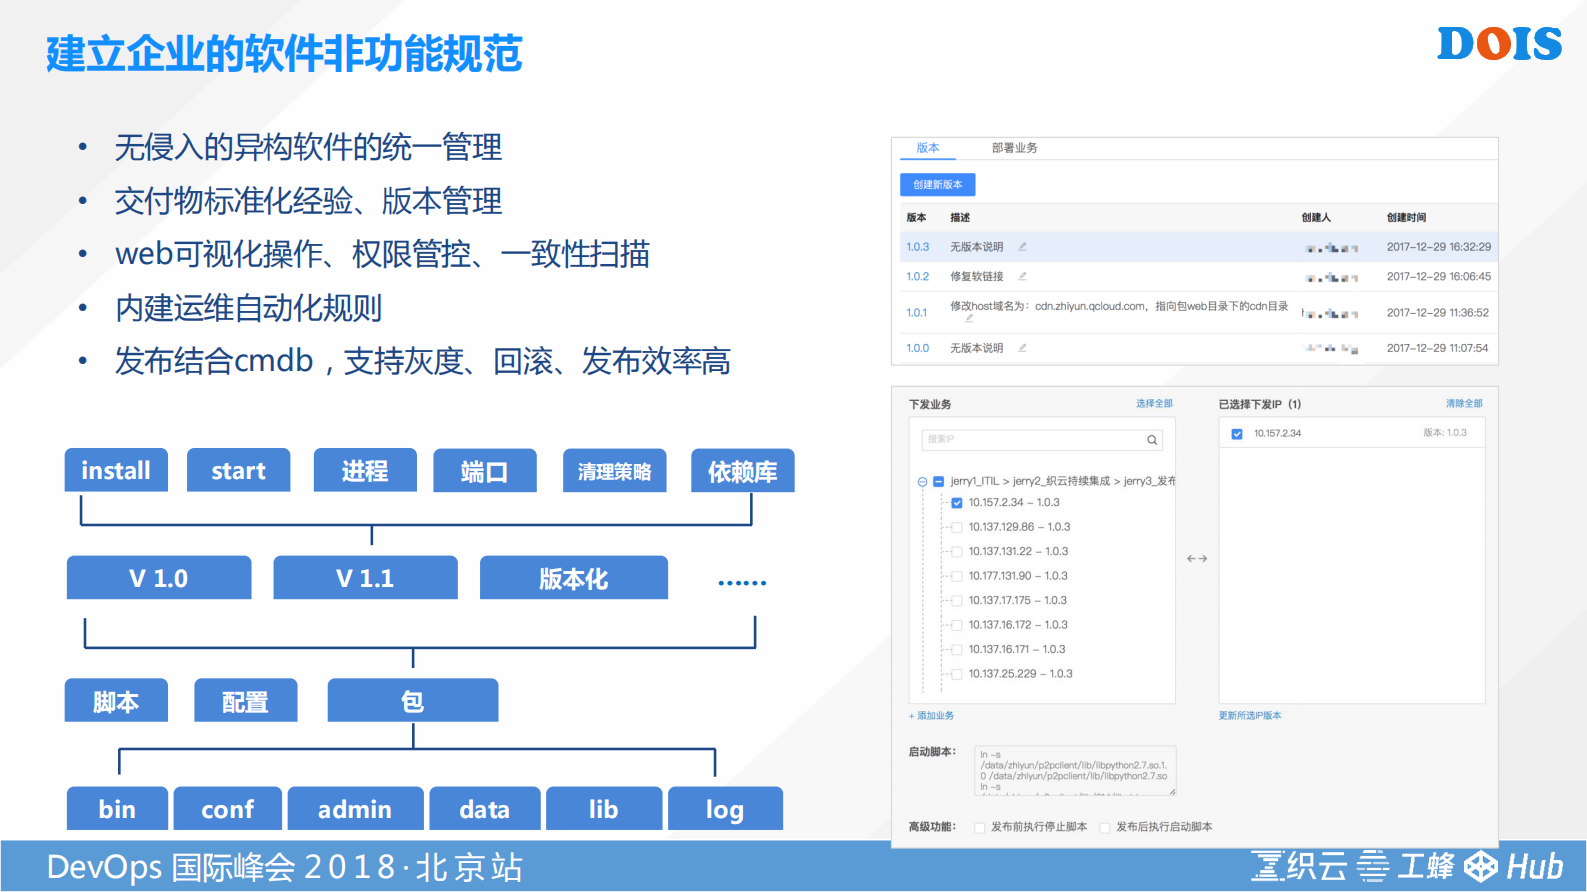Open version 1.0.1 link
1587x892 pixels.
coord(917,313)
